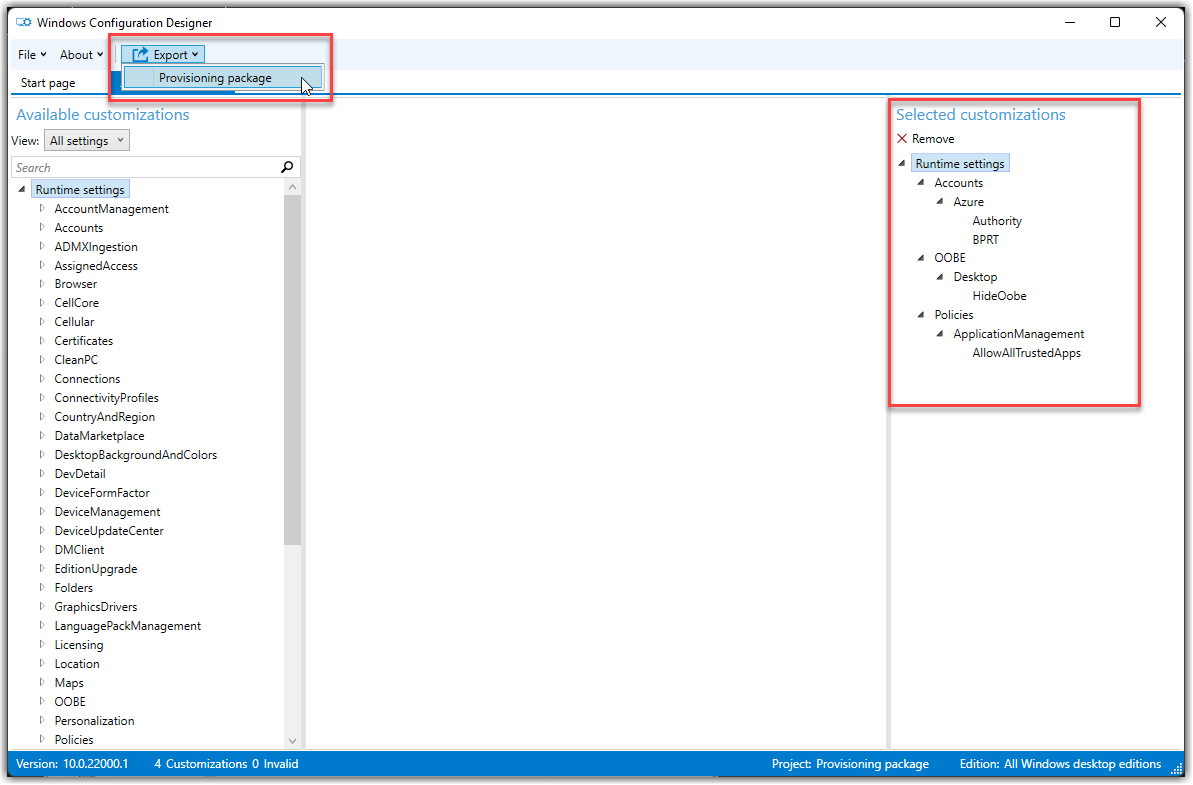
Task: Expand the Browser node arrow
Action: click(x=42, y=283)
